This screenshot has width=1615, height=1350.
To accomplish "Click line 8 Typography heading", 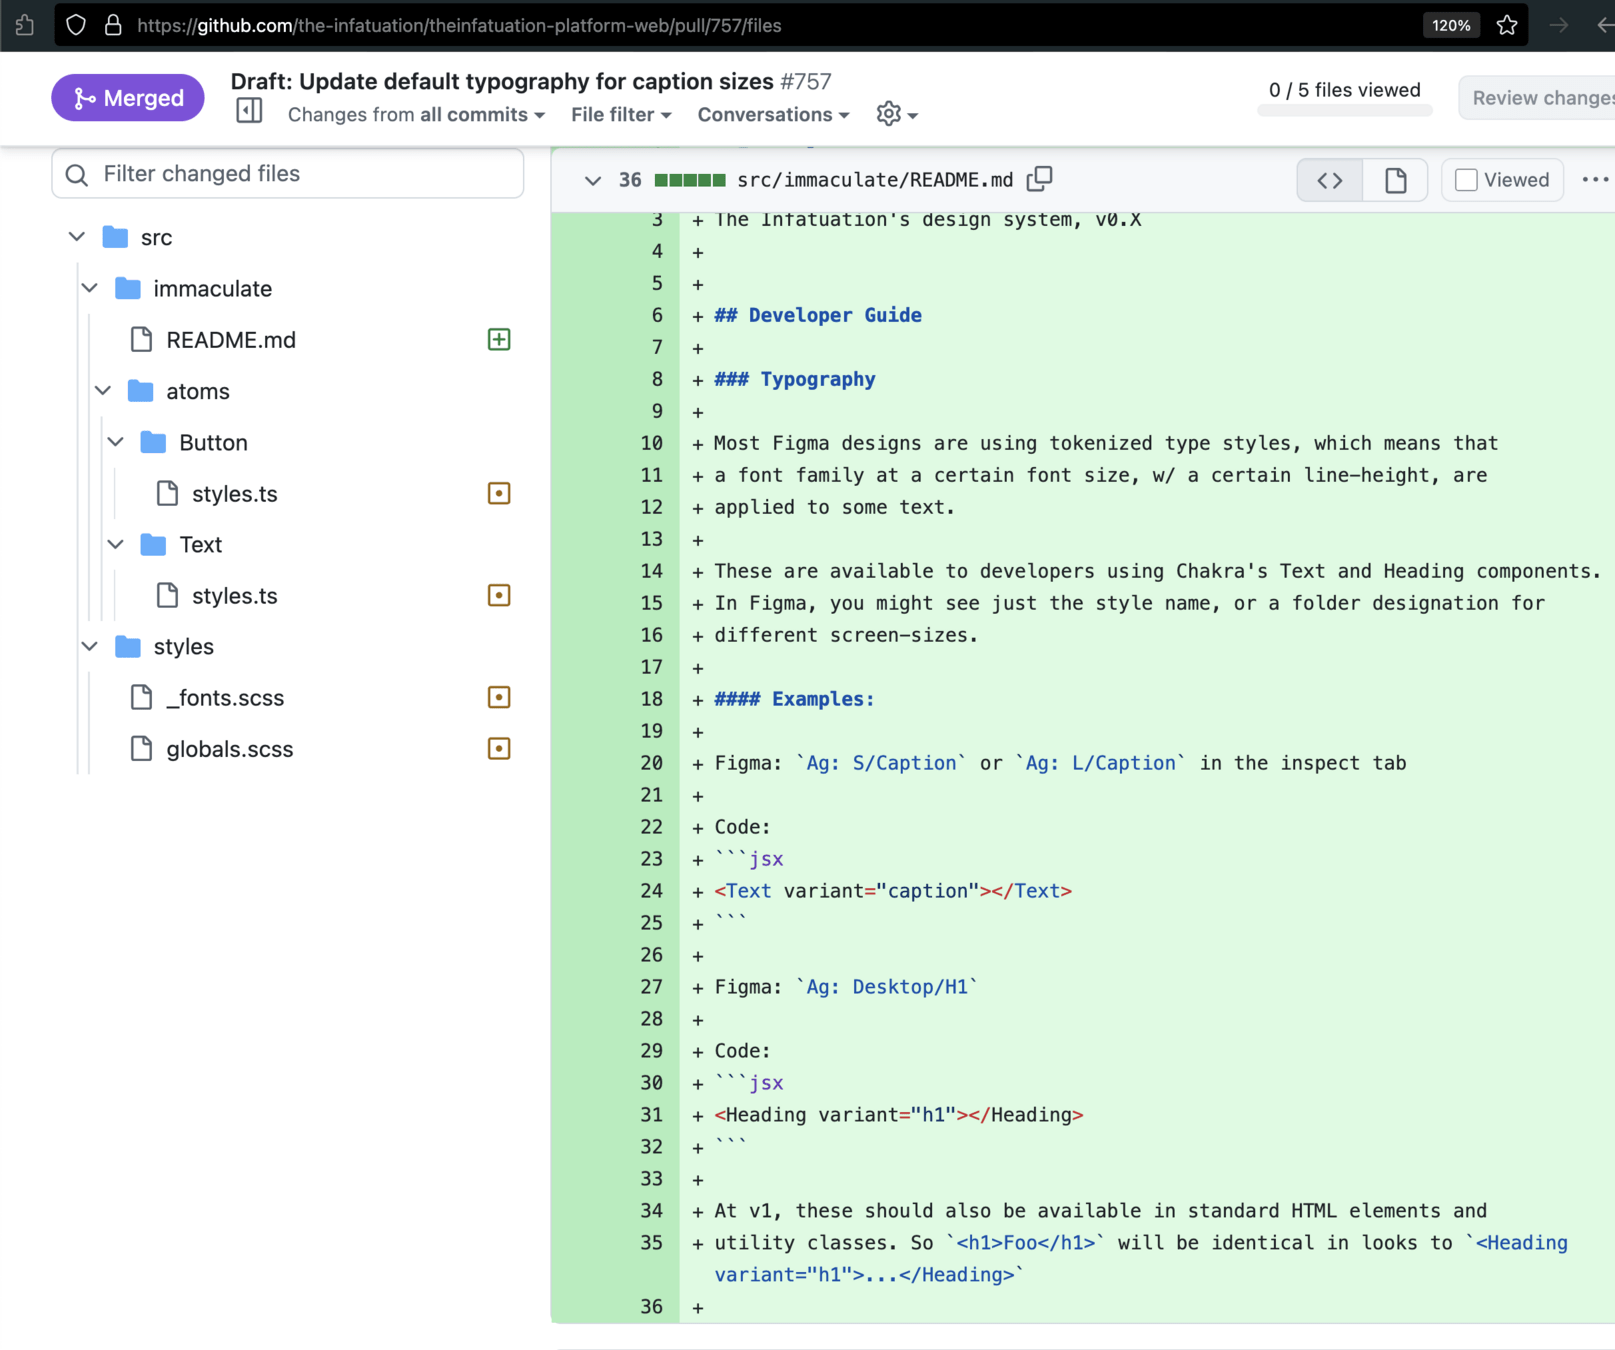I will click(x=795, y=379).
